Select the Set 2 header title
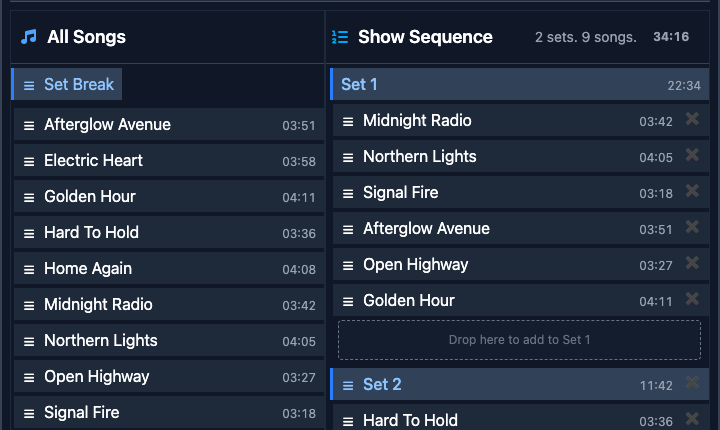The height and width of the screenshot is (430, 720). (x=382, y=384)
